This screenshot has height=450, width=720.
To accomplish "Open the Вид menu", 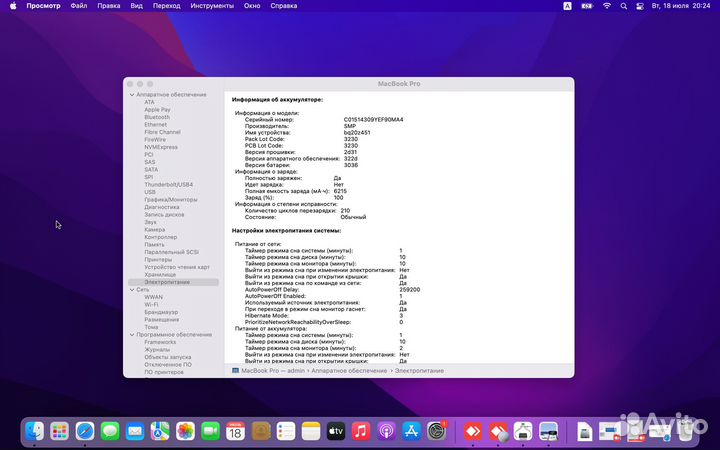I will coord(136,6).
